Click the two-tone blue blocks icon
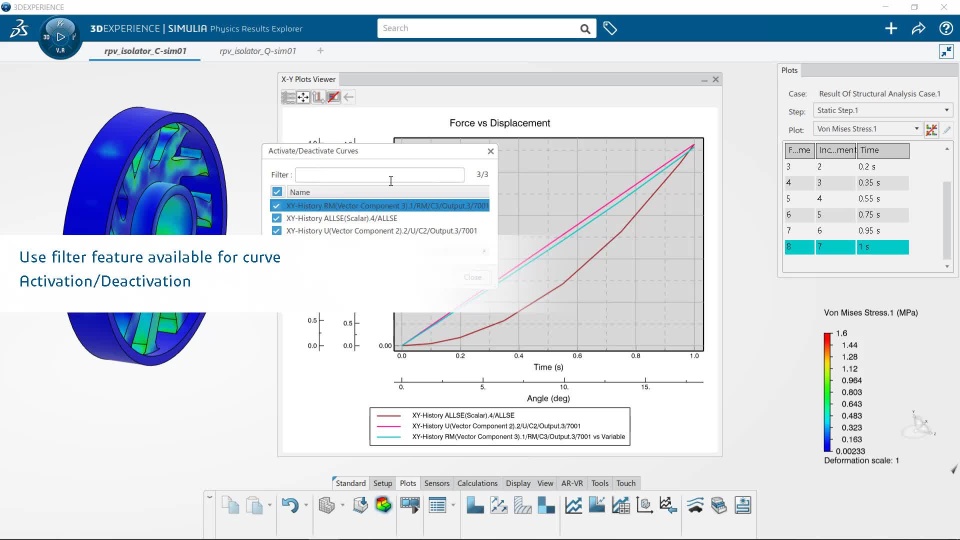The width and height of the screenshot is (960, 540). [x=546, y=505]
